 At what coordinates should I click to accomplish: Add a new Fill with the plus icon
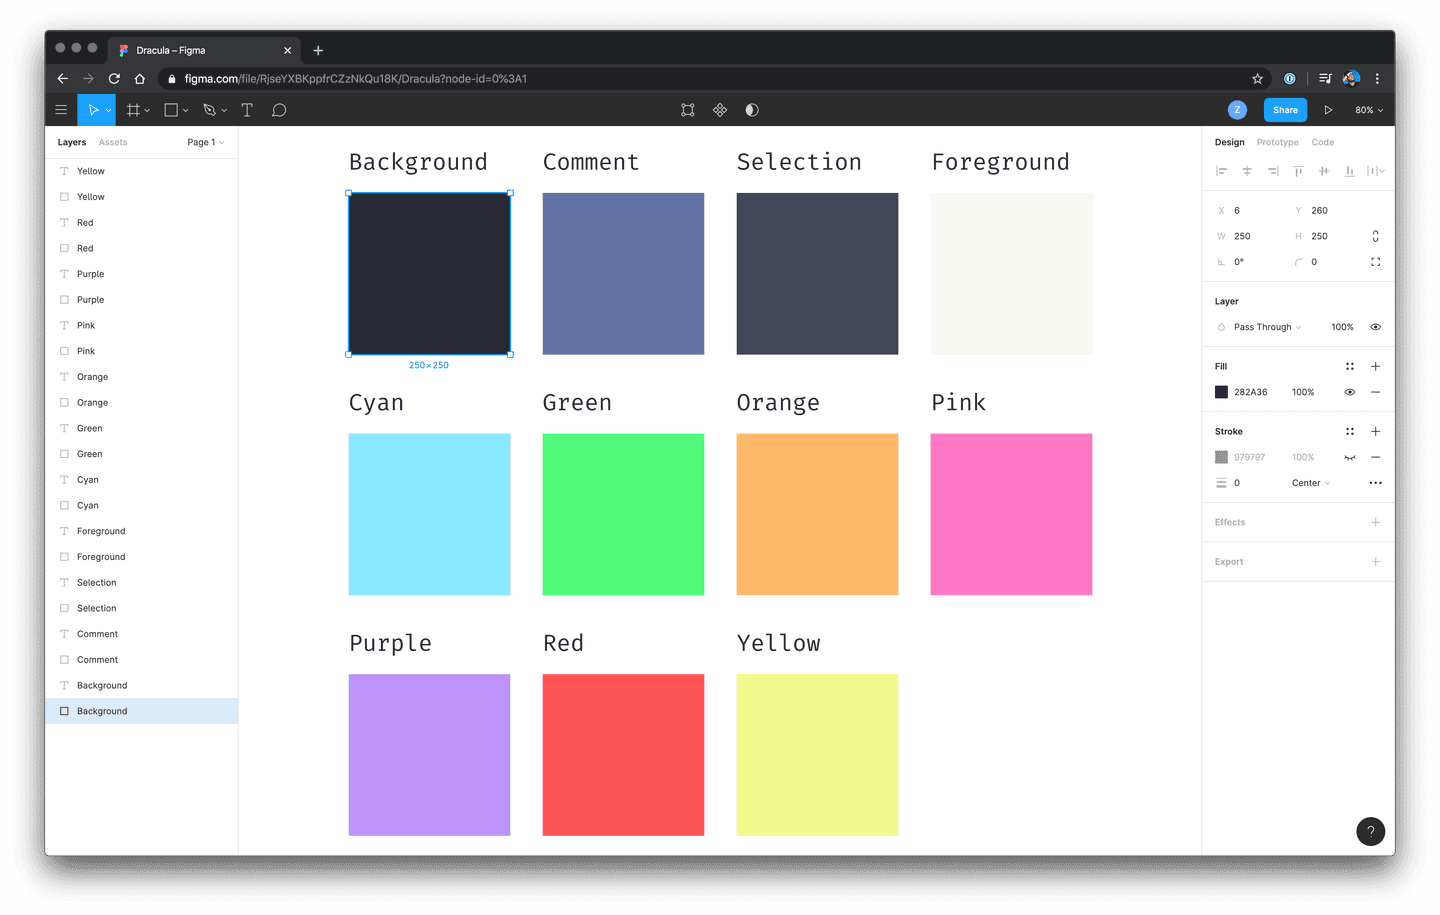[1375, 366]
